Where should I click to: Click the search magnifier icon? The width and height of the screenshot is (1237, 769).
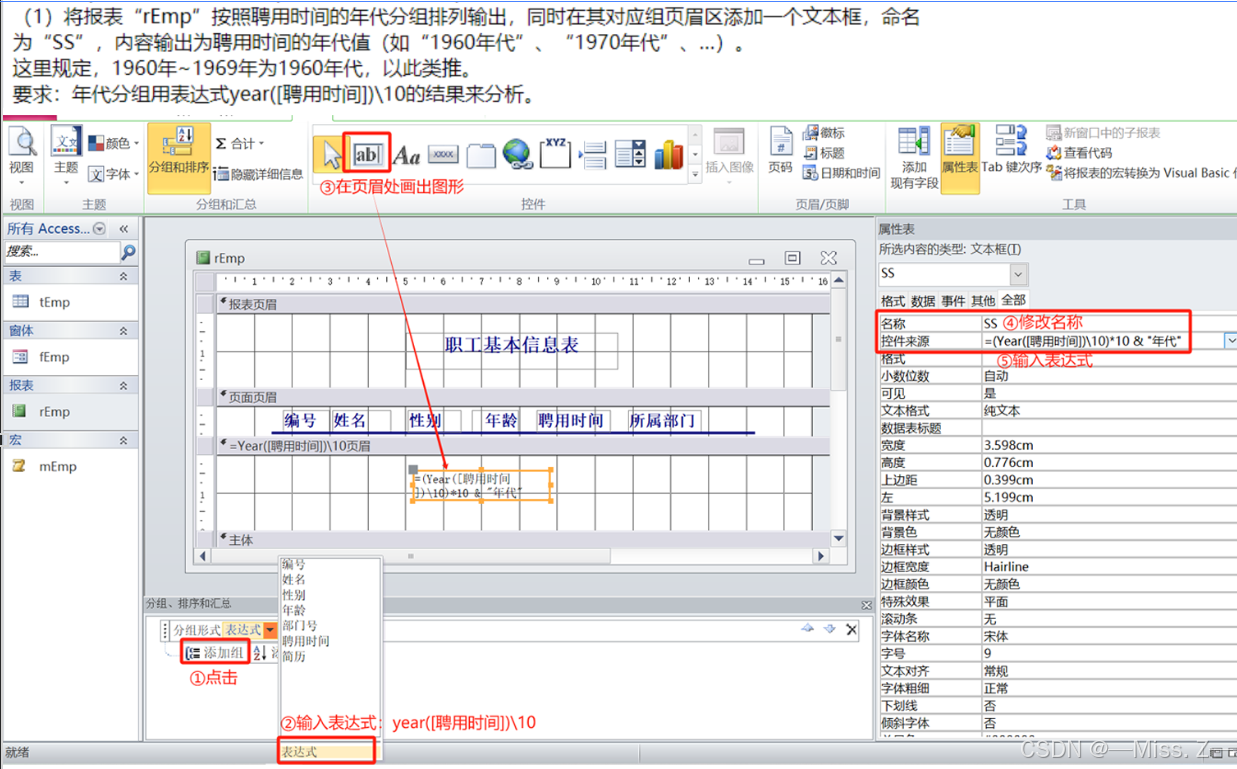[128, 252]
